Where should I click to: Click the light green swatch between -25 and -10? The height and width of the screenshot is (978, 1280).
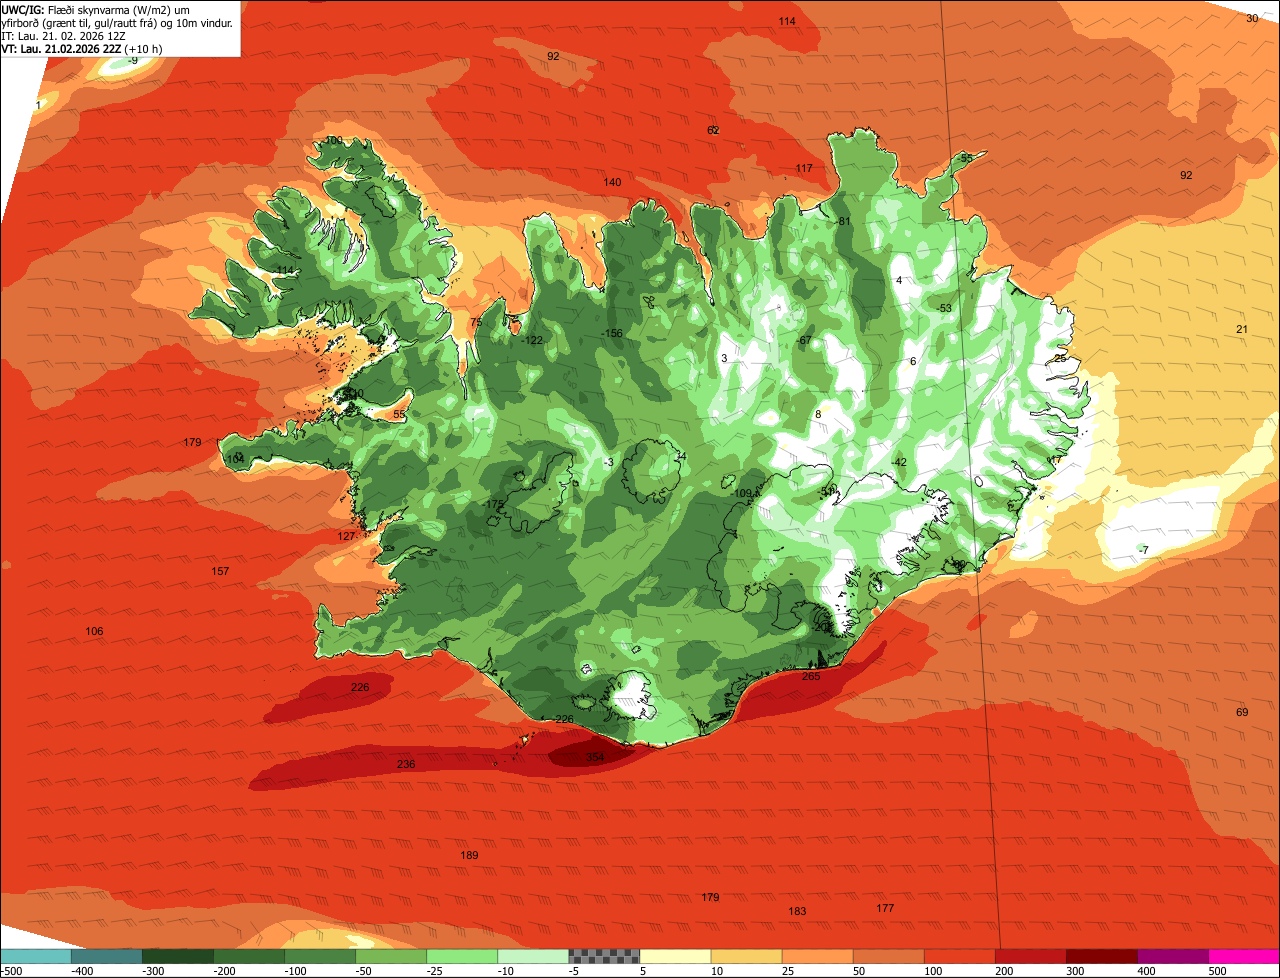tap(461, 956)
